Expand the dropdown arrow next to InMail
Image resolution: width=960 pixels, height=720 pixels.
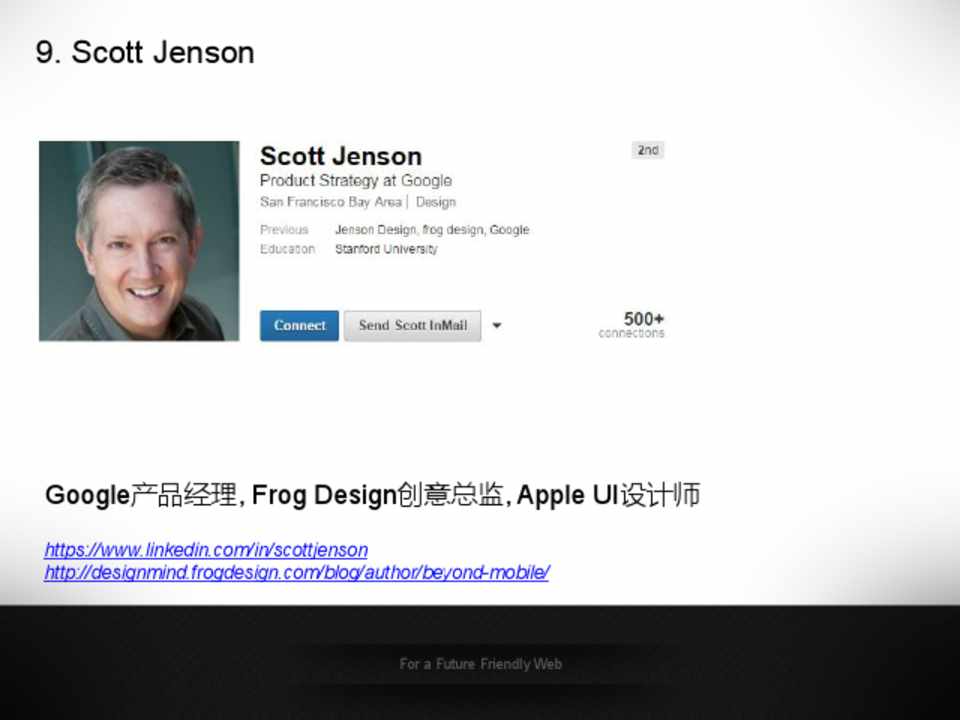pos(497,326)
